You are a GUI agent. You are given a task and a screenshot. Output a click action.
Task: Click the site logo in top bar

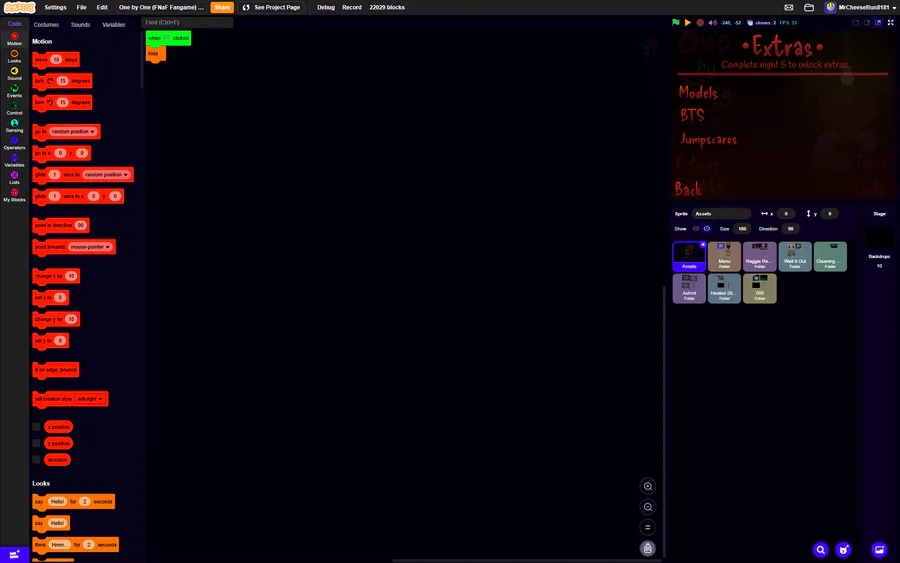click(20, 7)
